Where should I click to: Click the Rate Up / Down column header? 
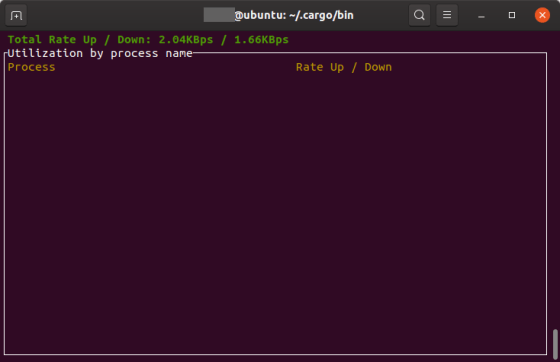tap(344, 67)
